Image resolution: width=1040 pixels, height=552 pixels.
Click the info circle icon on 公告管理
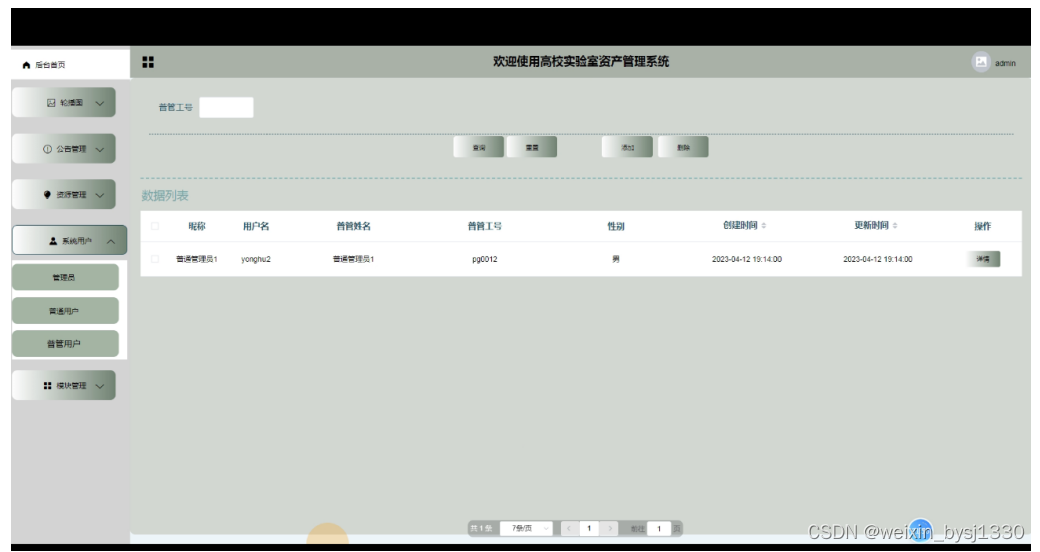click(47, 149)
